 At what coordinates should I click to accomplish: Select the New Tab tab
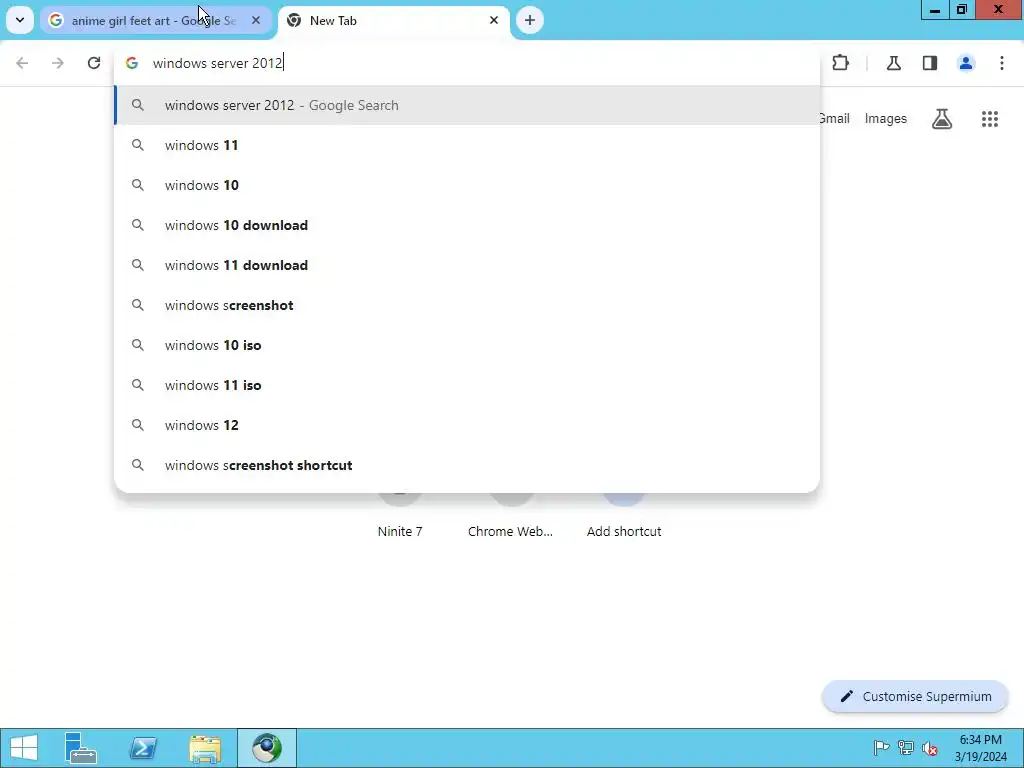[x=394, y=20]
